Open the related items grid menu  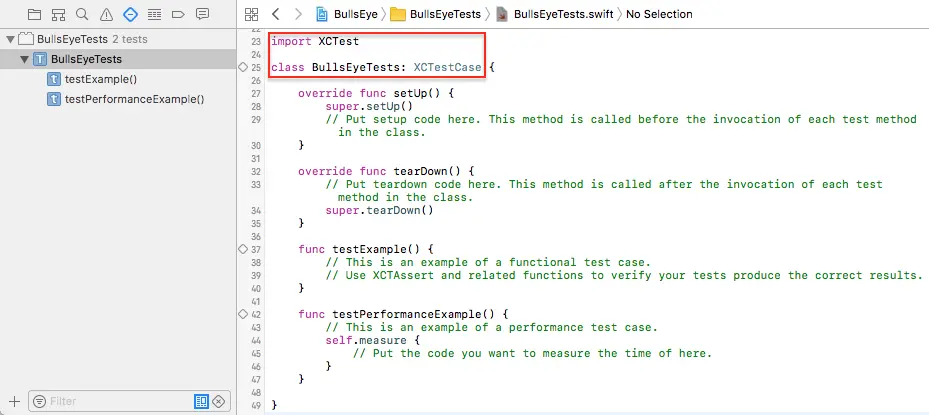(x=251, y=14)
